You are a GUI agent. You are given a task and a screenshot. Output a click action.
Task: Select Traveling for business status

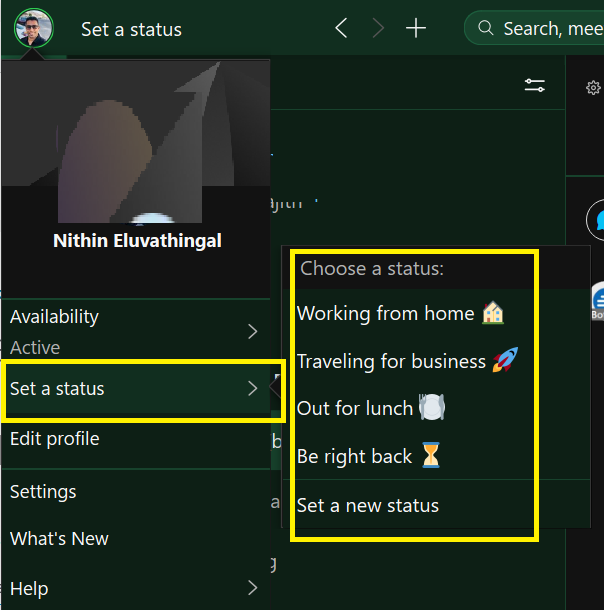407,361
